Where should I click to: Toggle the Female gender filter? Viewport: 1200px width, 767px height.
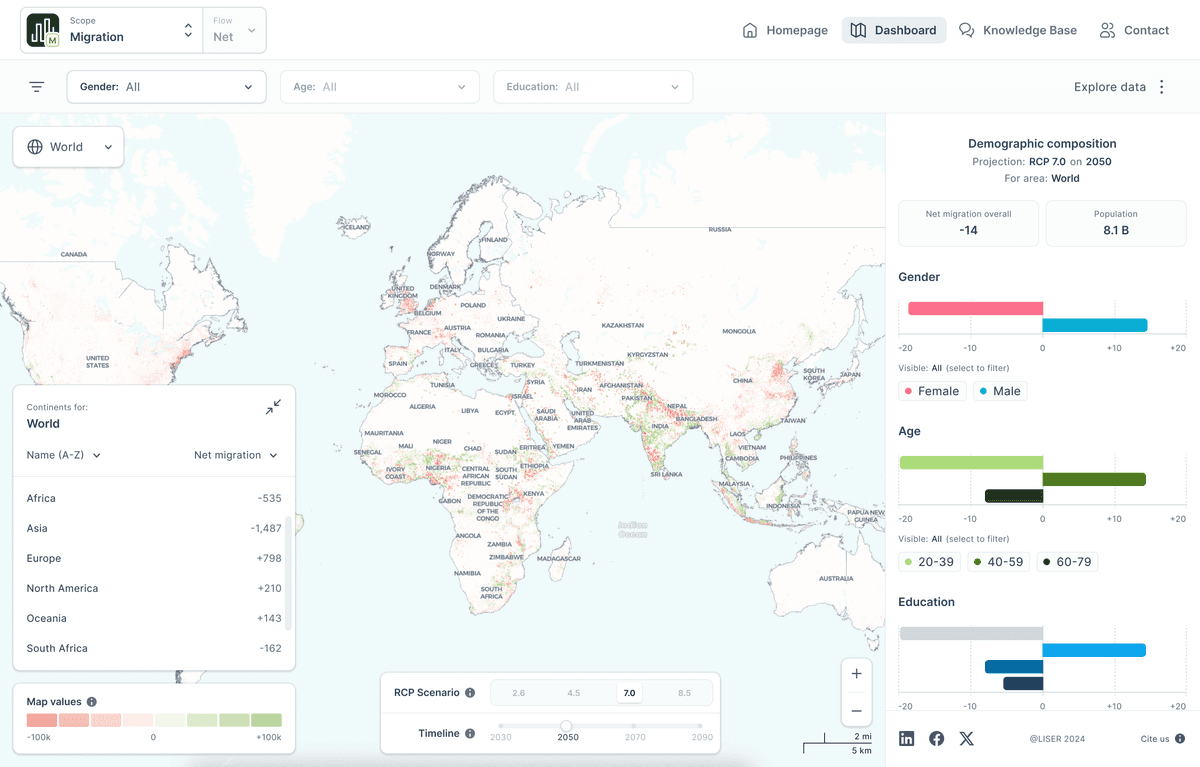[932, 391]
